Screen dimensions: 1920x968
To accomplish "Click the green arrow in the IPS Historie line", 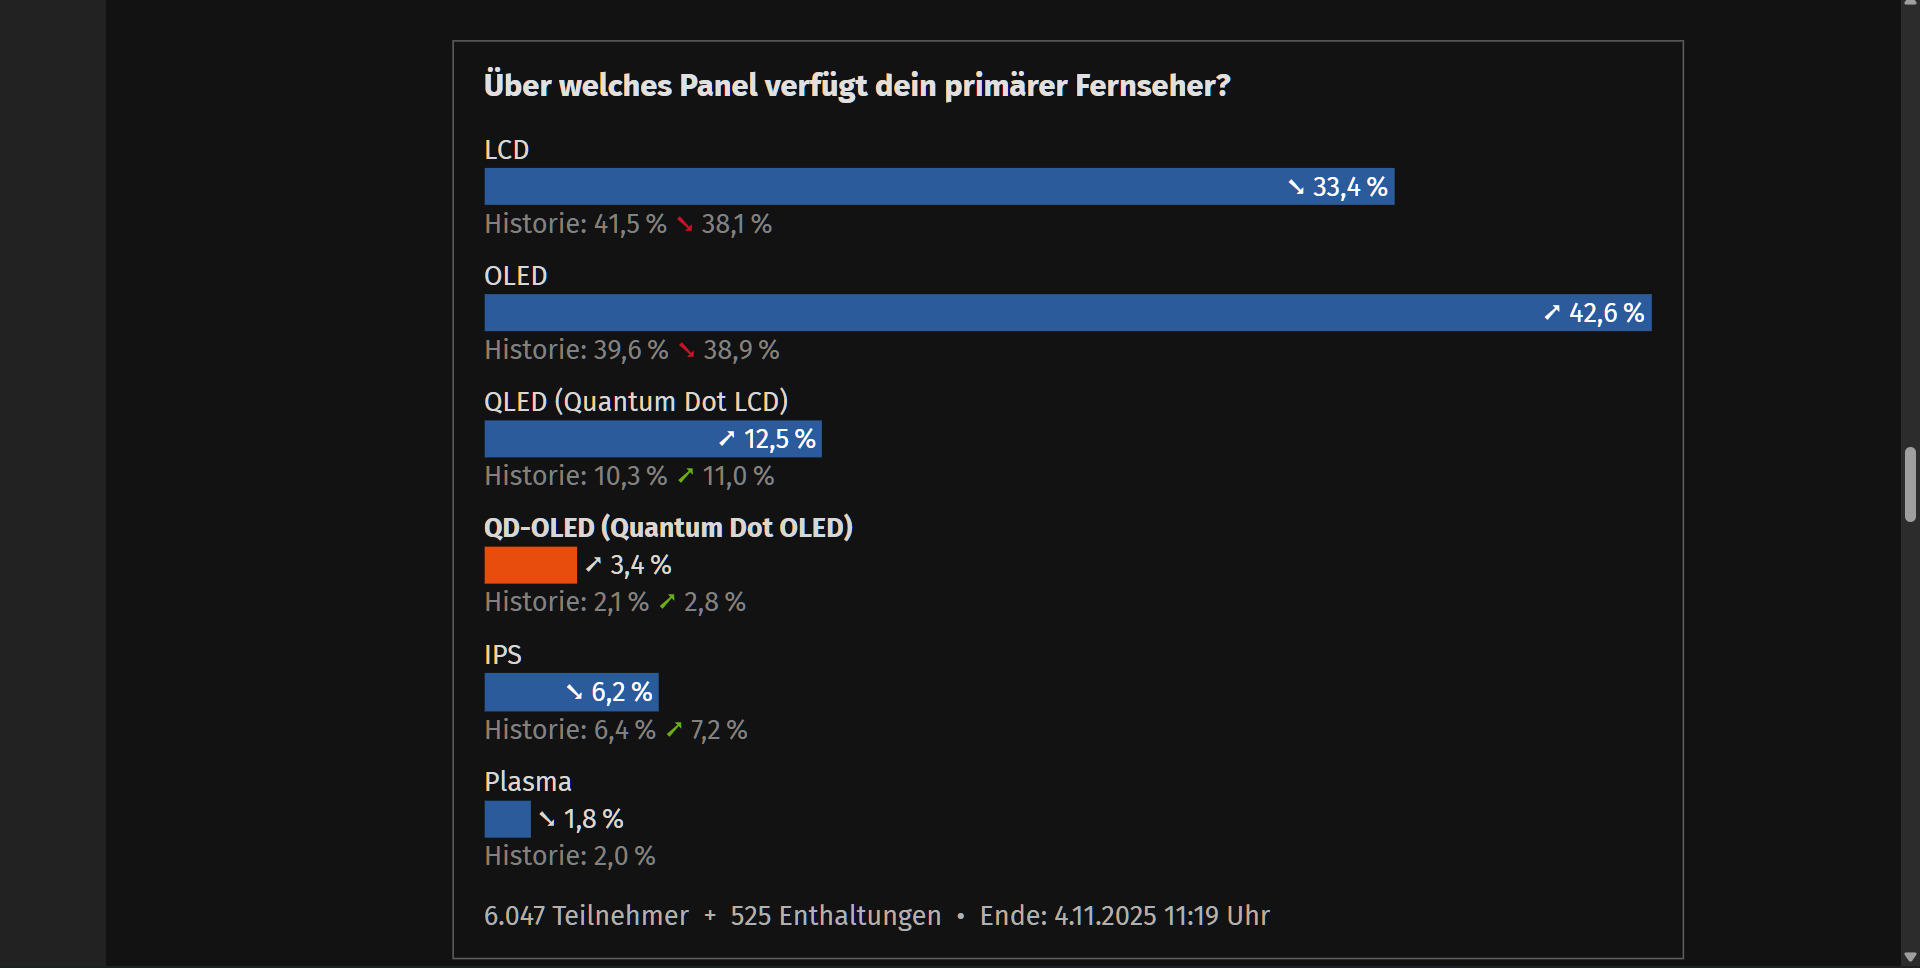I will coord(674,731).
